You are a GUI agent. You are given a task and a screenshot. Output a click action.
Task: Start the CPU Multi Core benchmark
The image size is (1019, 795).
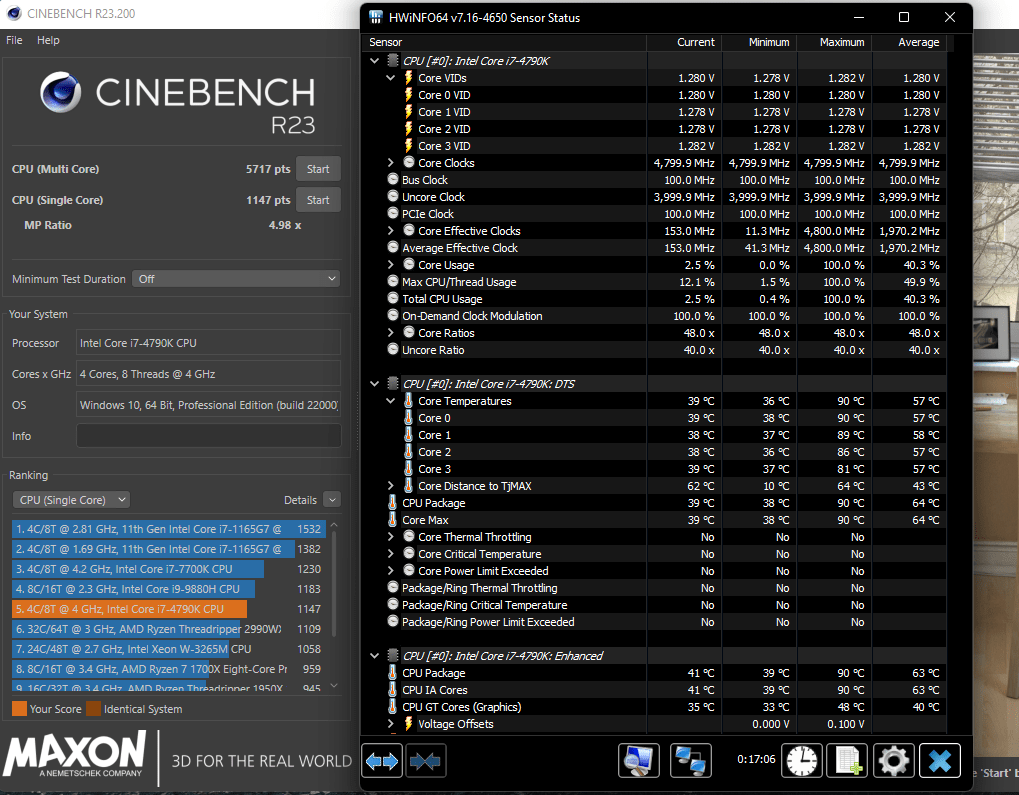[x=318, y=168]
